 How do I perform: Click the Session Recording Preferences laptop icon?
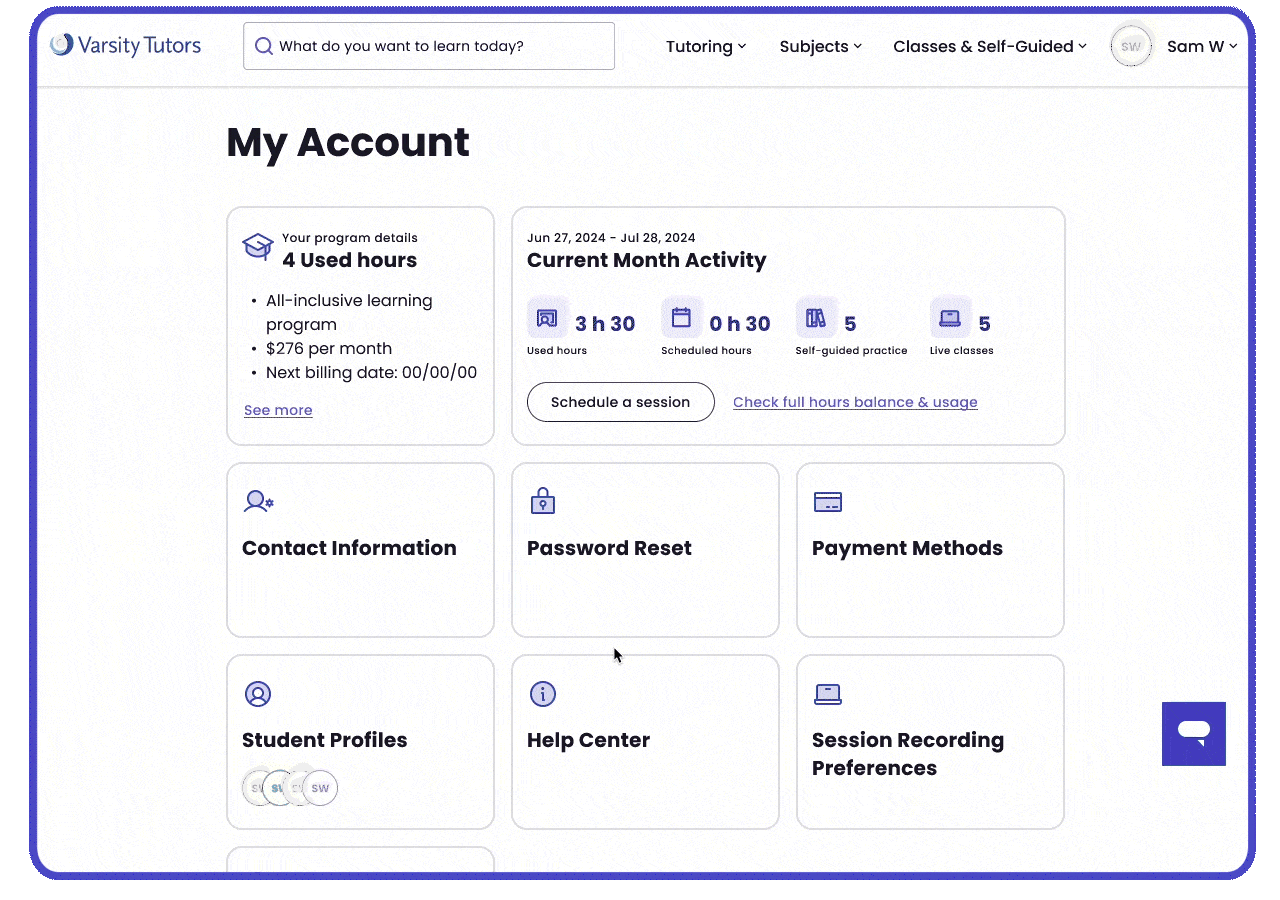point(828,693)
